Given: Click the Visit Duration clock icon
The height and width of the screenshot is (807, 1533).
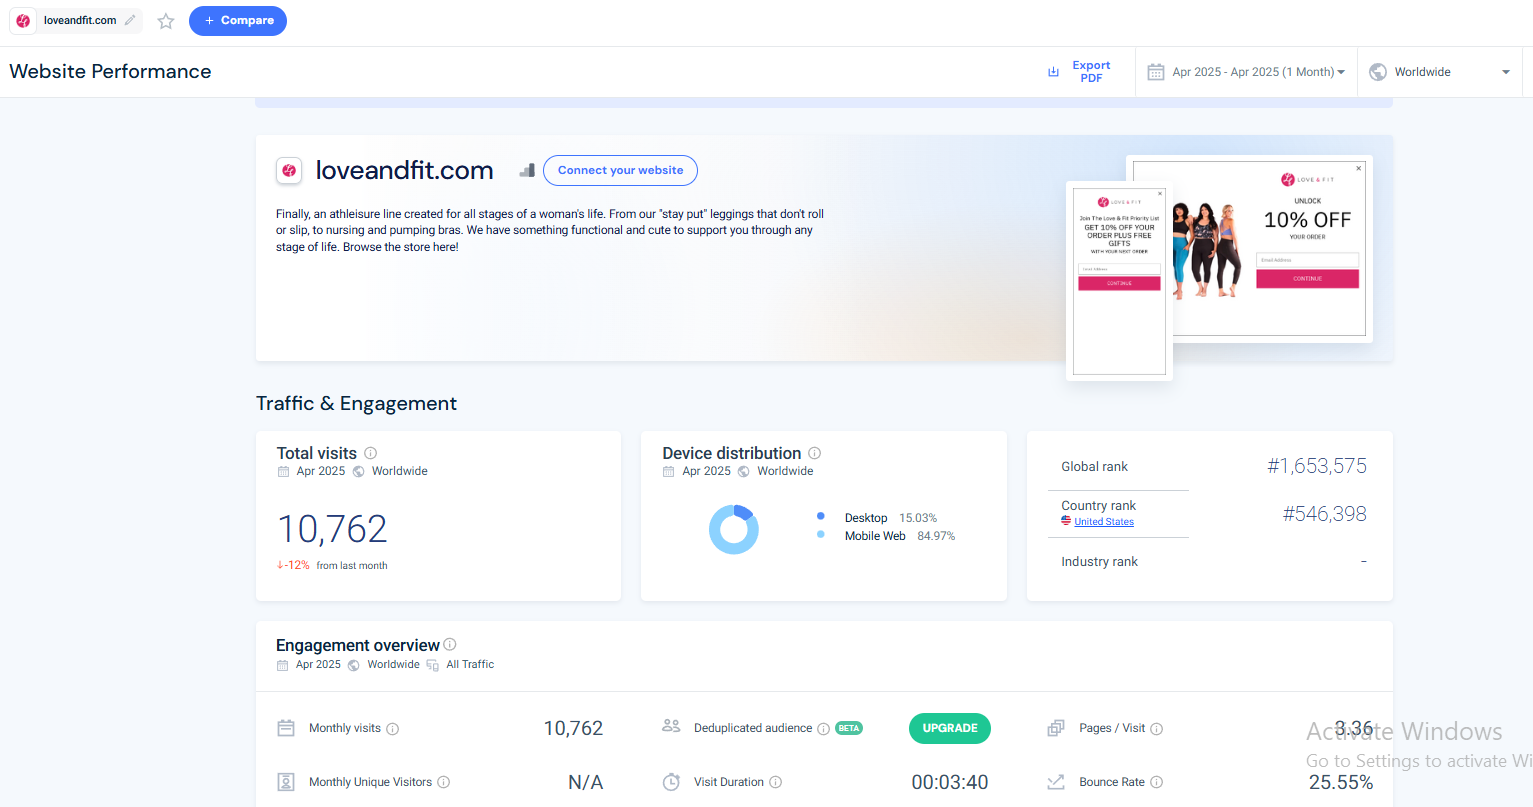Looking at the screenshot, I should [672, 782].
